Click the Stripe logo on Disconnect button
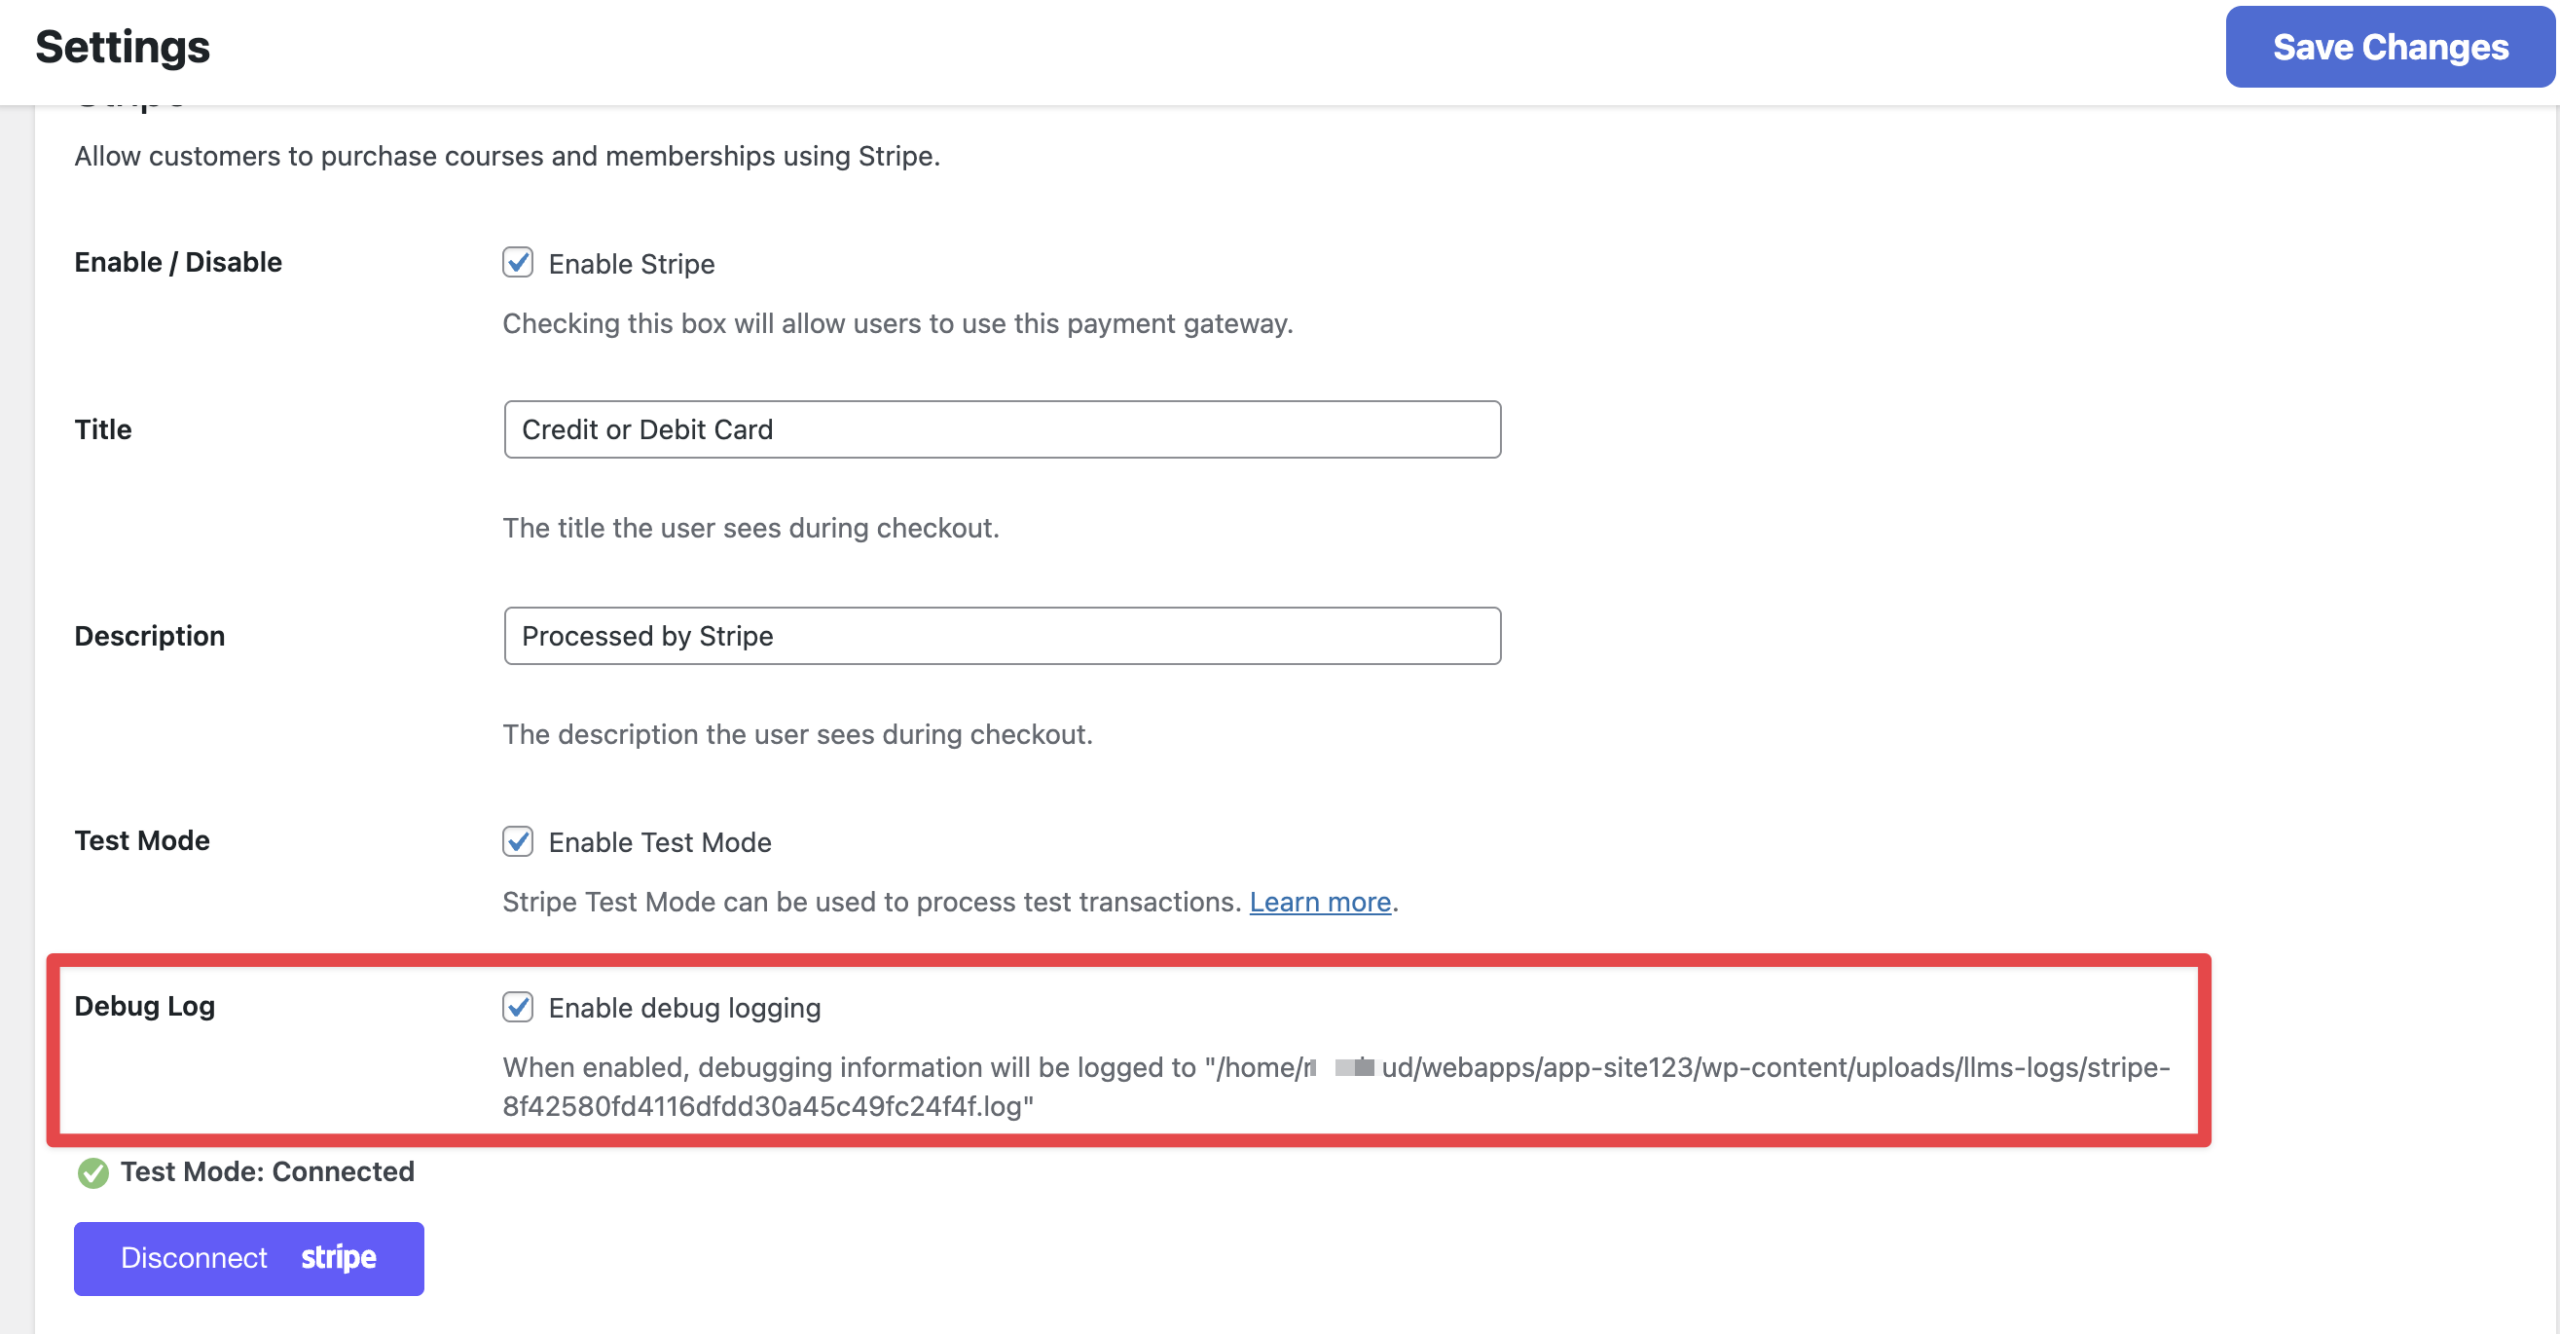Screen dimensions: 2560x1334 tap(338, 1257)
